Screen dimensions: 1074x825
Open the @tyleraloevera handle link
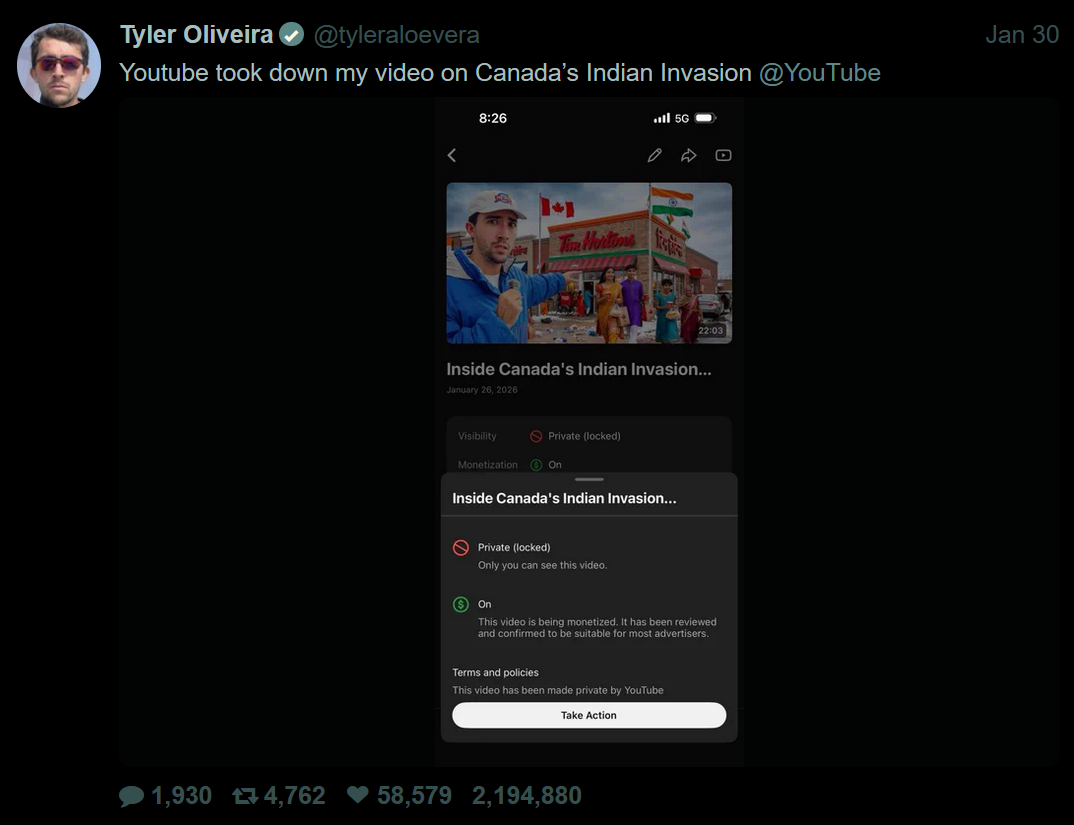396,35
